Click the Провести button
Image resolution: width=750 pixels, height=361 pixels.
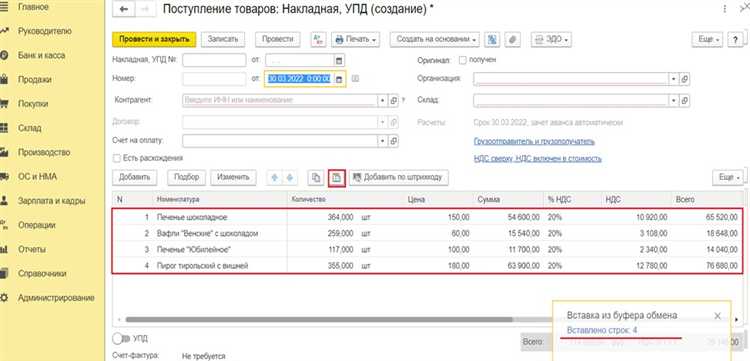click(x=277, y=40)
